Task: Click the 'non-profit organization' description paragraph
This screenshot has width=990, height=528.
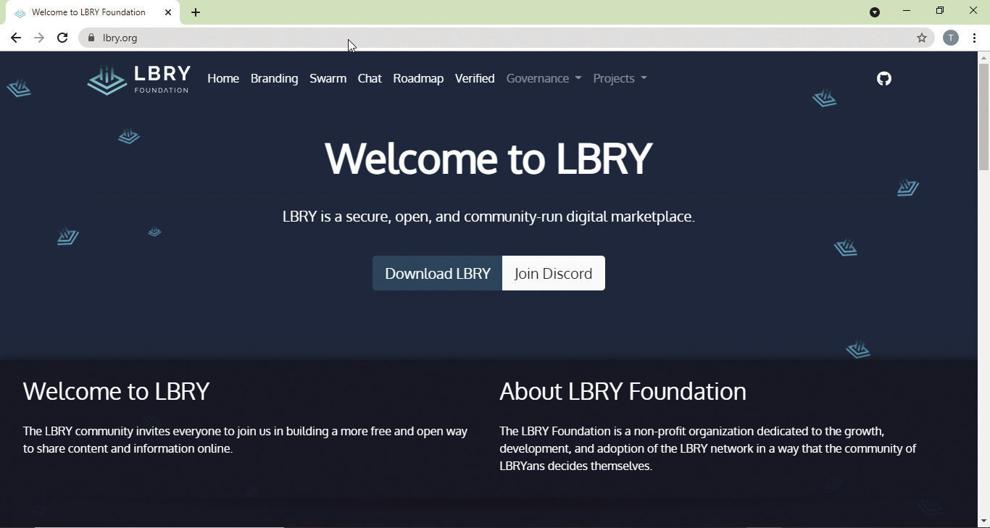Action: click(x=708, y=448)
